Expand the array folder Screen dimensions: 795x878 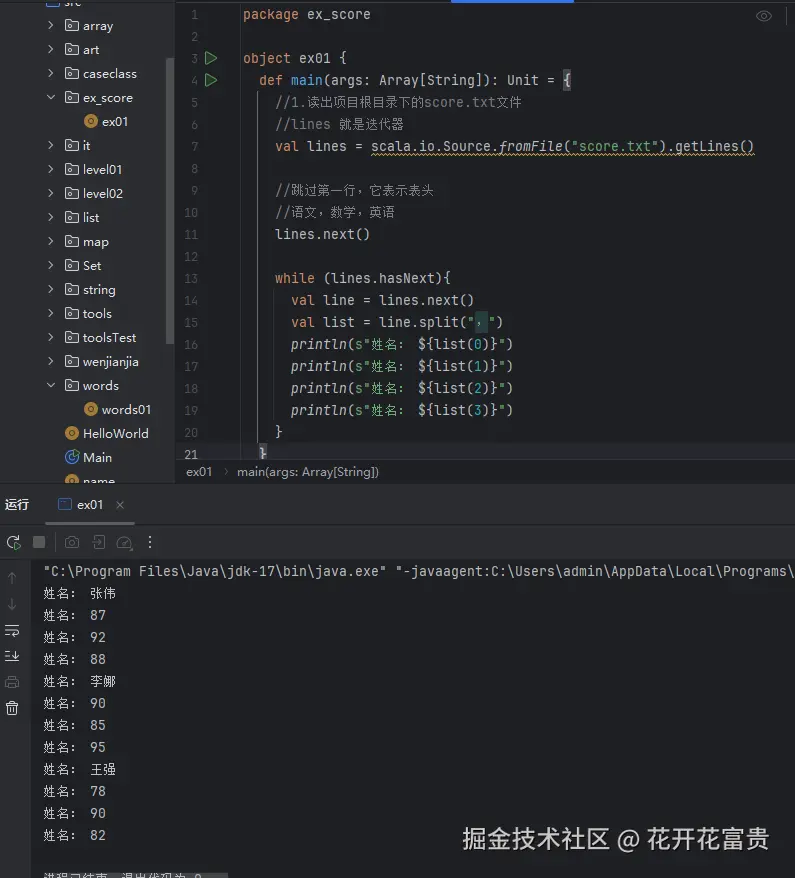51,25
